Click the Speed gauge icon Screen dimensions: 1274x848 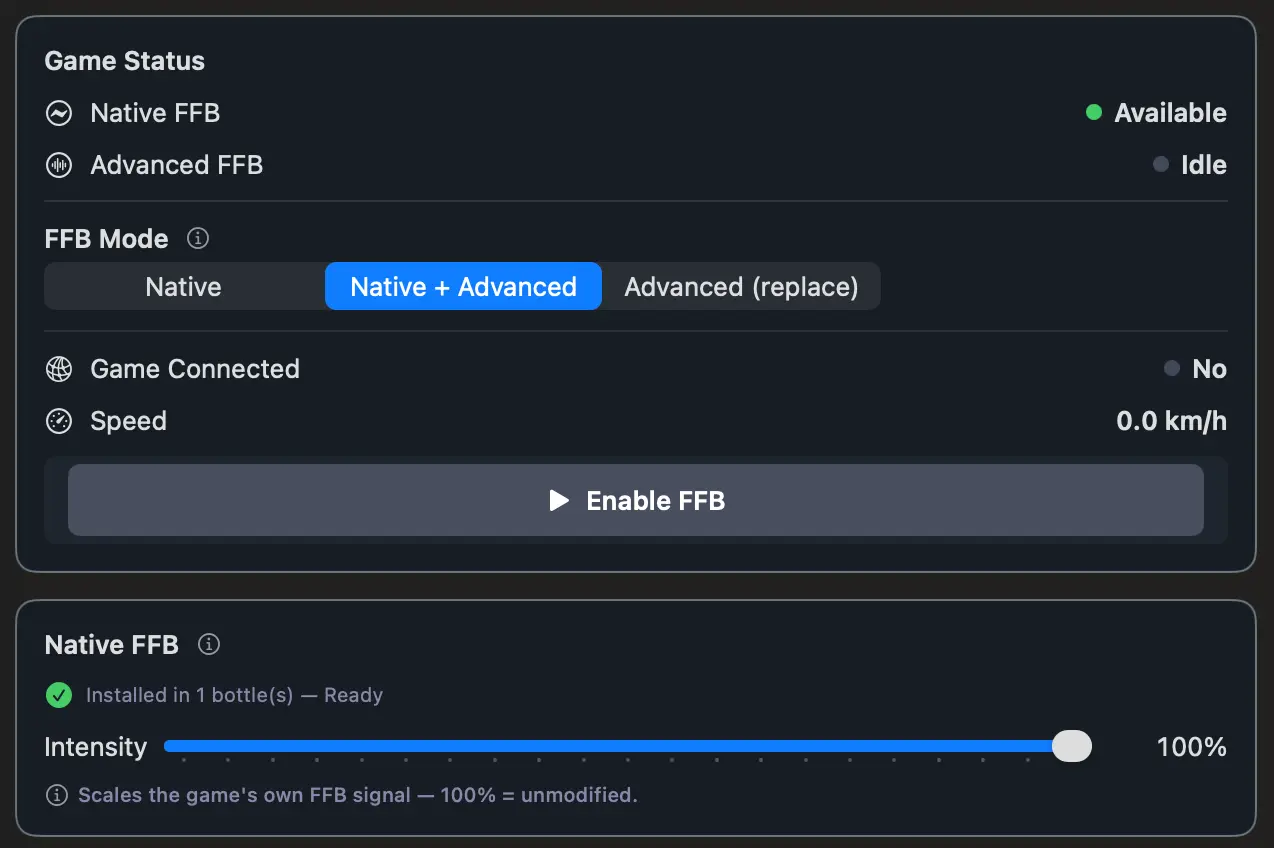click(x=58, y=421)
